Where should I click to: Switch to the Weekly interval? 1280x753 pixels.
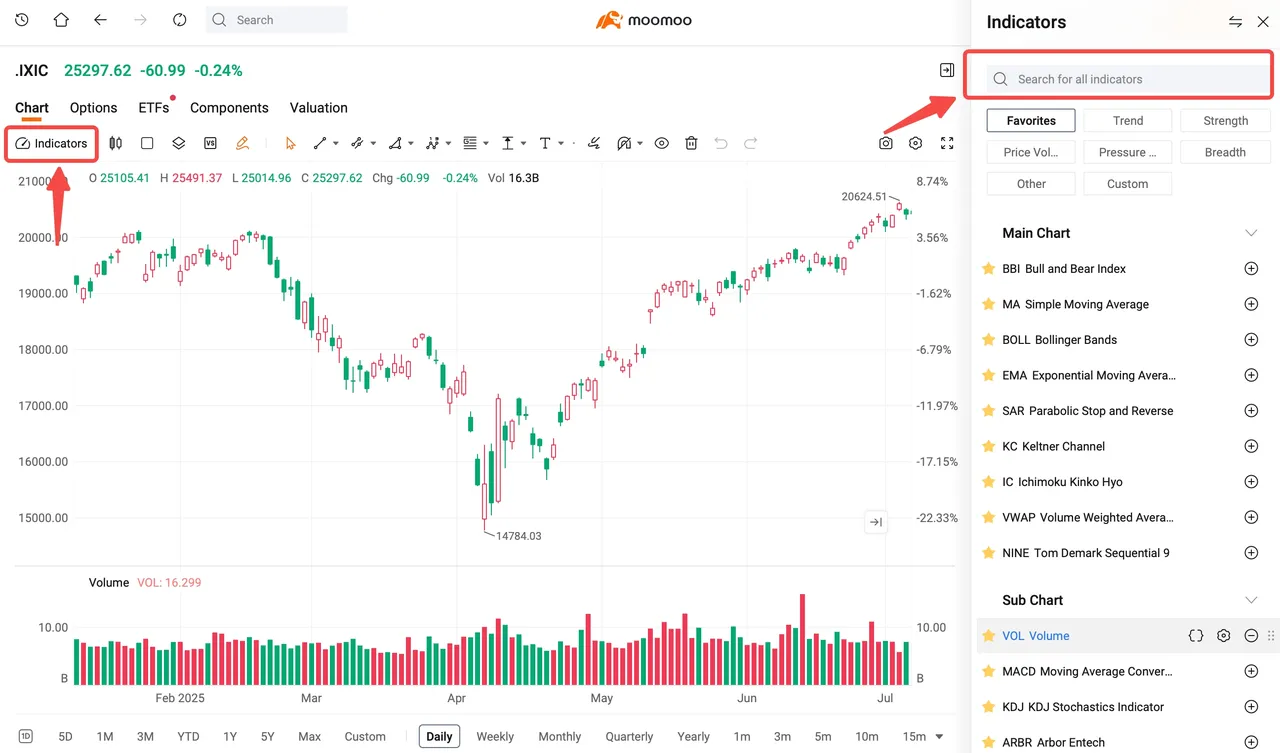pos(495,737)
